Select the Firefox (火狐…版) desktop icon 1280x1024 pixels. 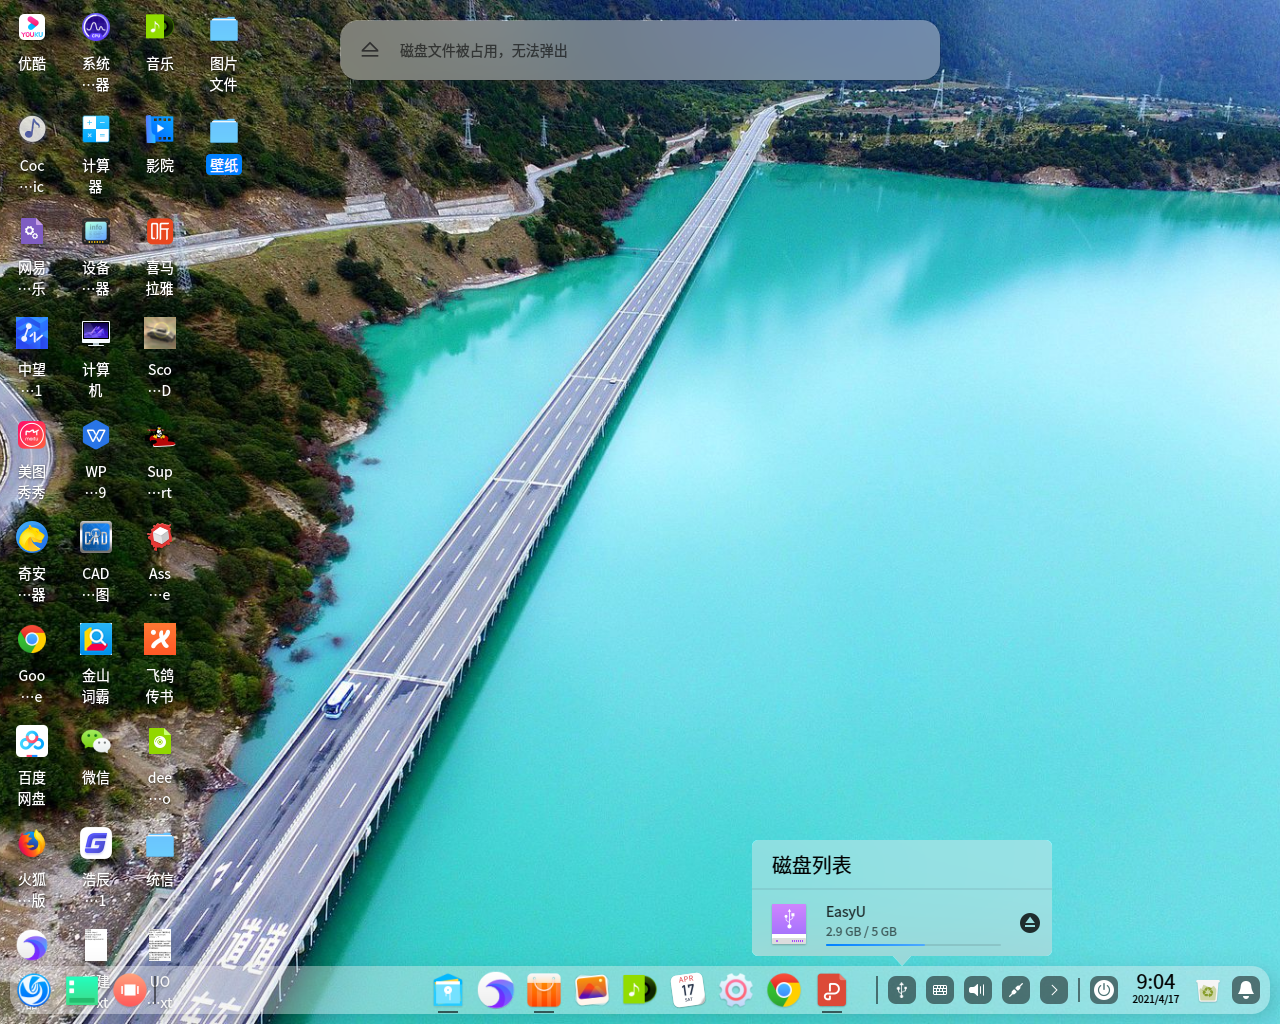coord(32,844)
